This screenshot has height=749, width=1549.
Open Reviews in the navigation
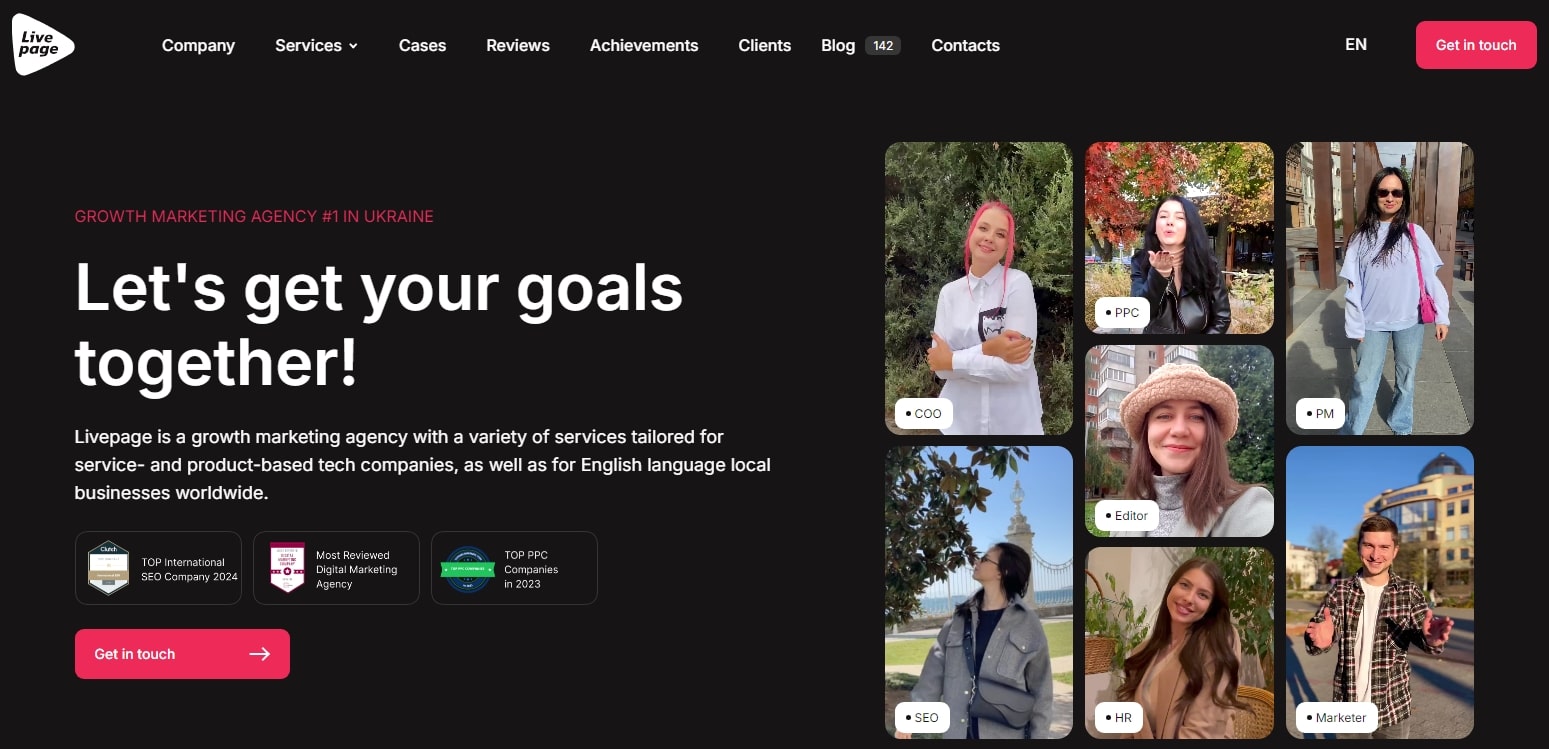tap(518, 45)
